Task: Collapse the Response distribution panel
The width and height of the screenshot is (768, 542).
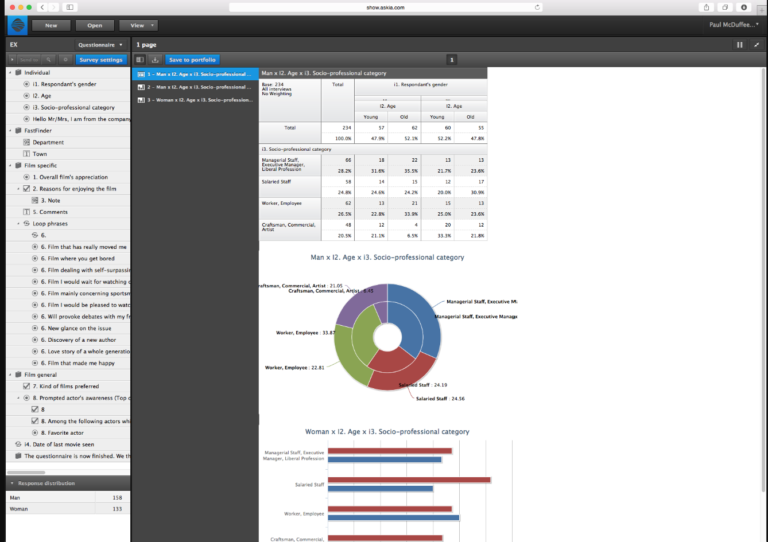Action: tap(12, 483)
